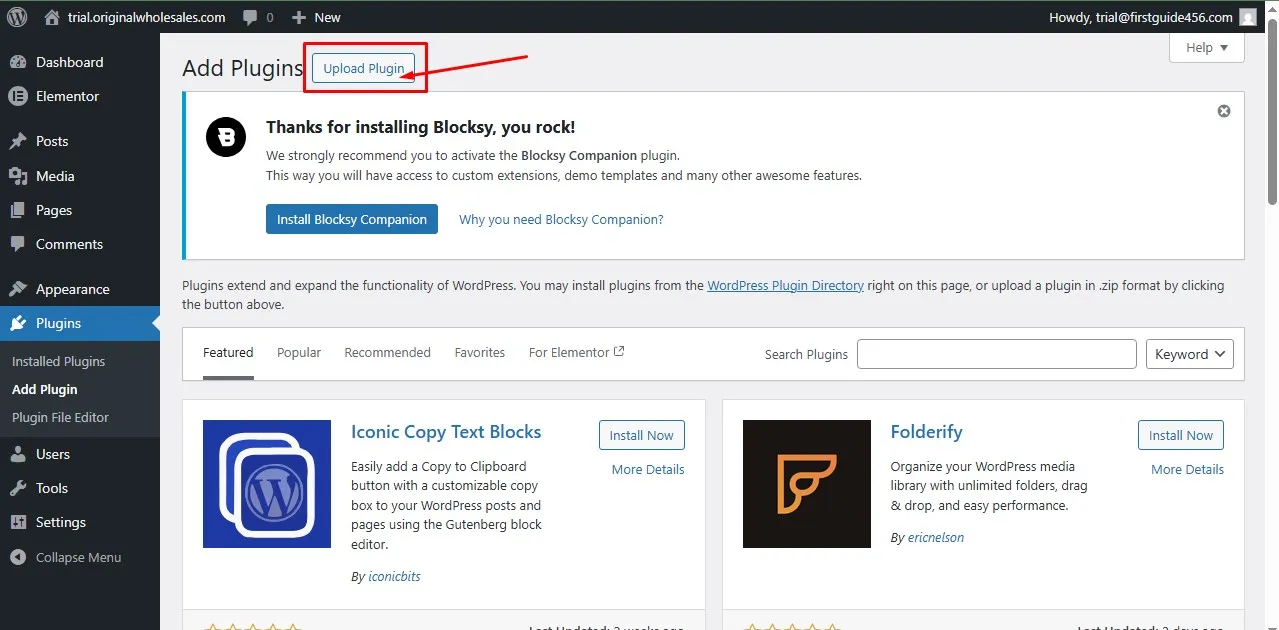Open the Help panel dropdown
Viewport: 1279px width, 630px height.
[1205, 47]
